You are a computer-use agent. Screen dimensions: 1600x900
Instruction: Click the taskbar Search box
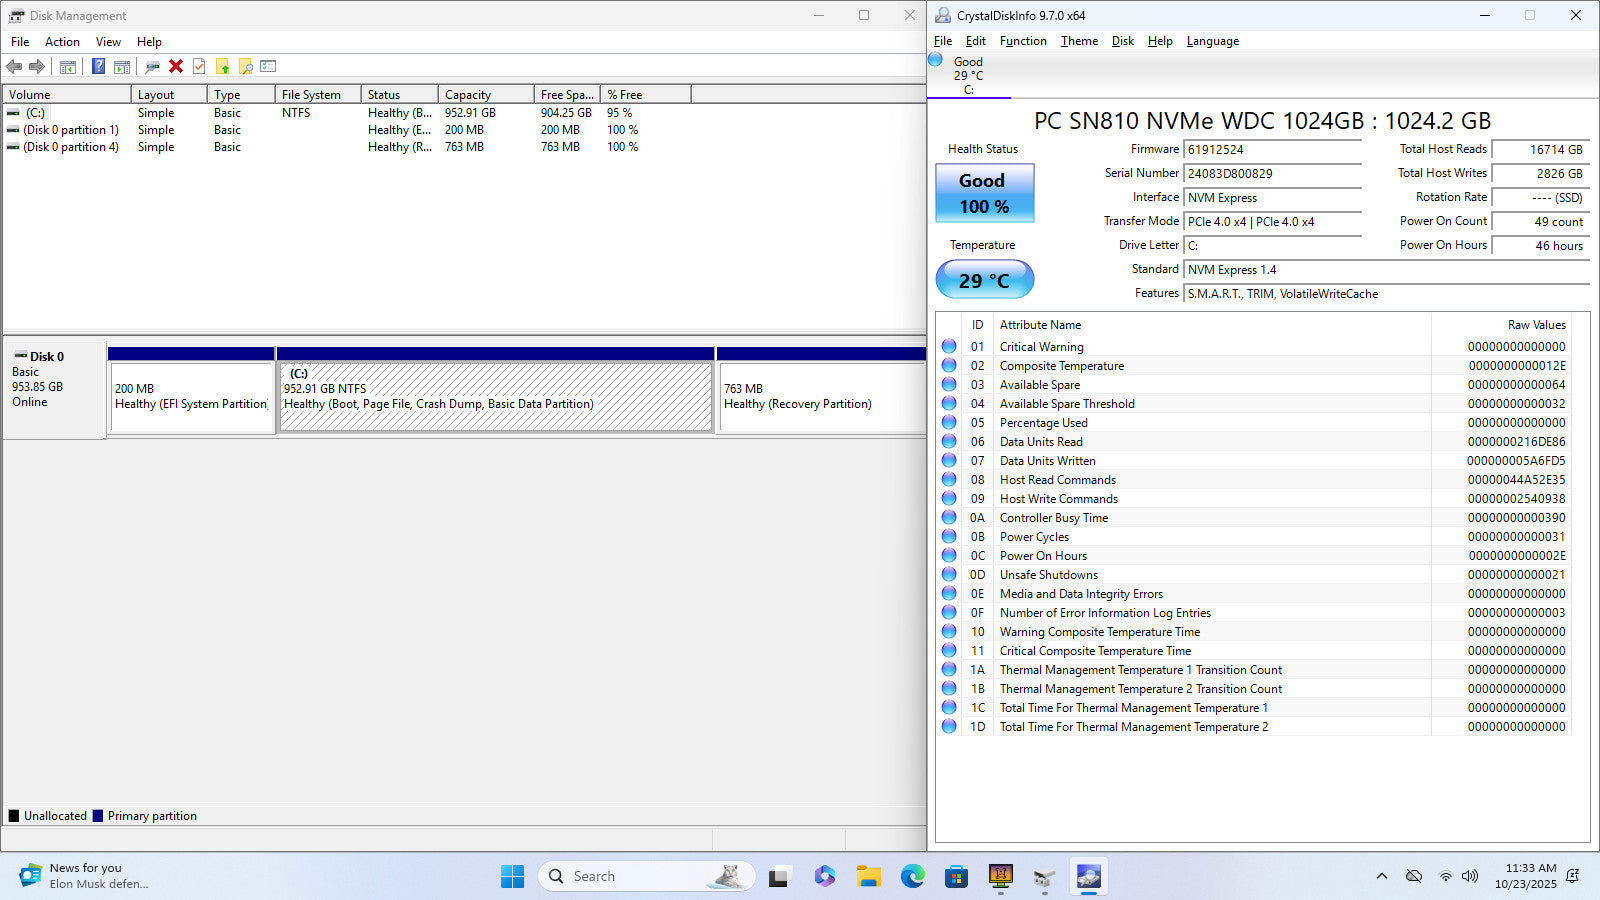tap(647, 876)
